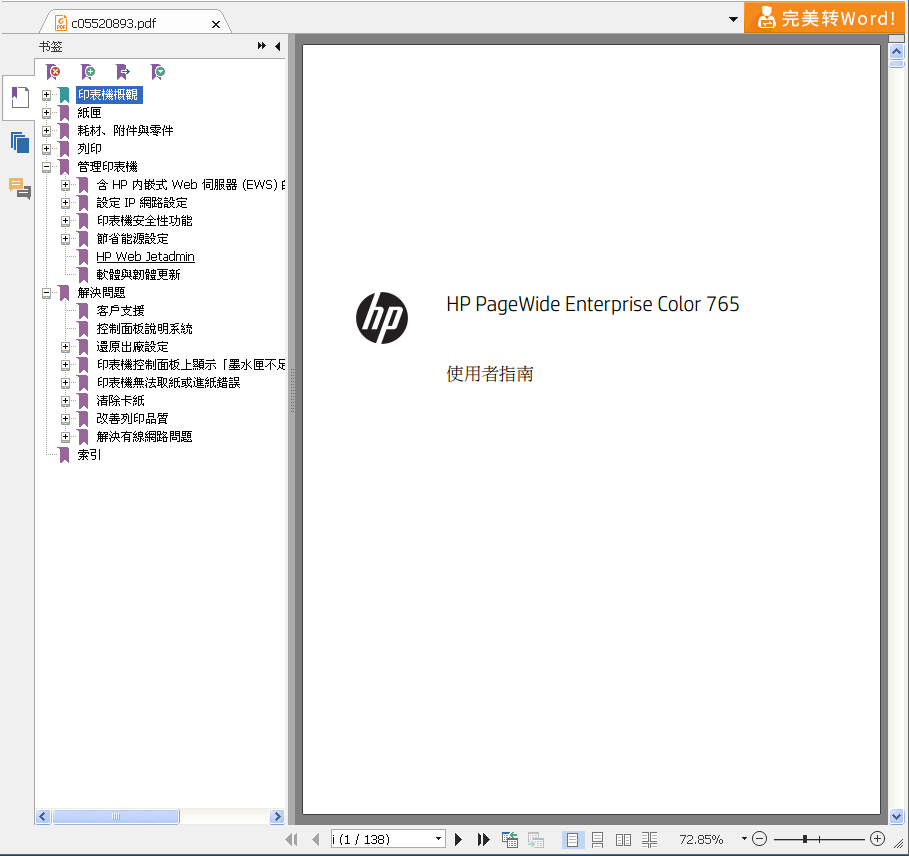909x856 pixels.
Task: Open the 印表機無法取紙或進紙錯誤 bookmark
Action: pos(168,383)
